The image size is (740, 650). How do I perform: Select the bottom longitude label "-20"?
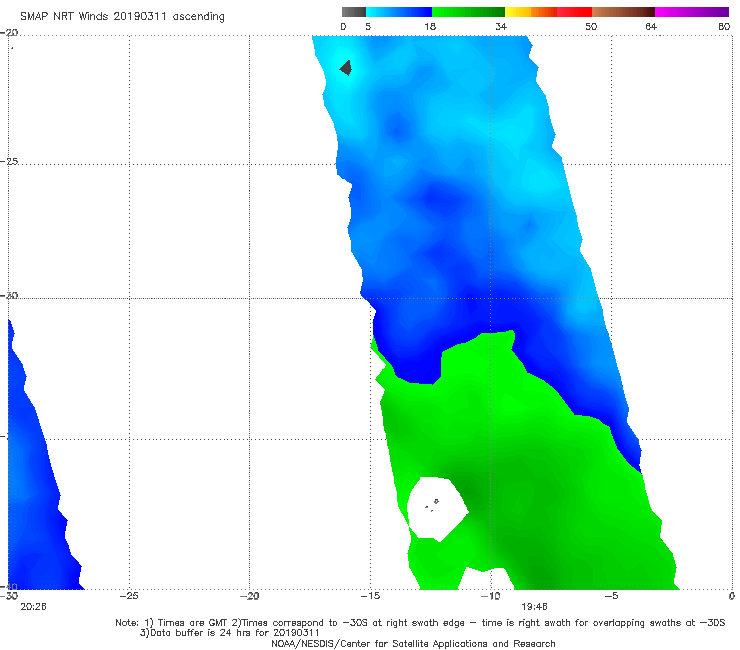tap(250, 596)
